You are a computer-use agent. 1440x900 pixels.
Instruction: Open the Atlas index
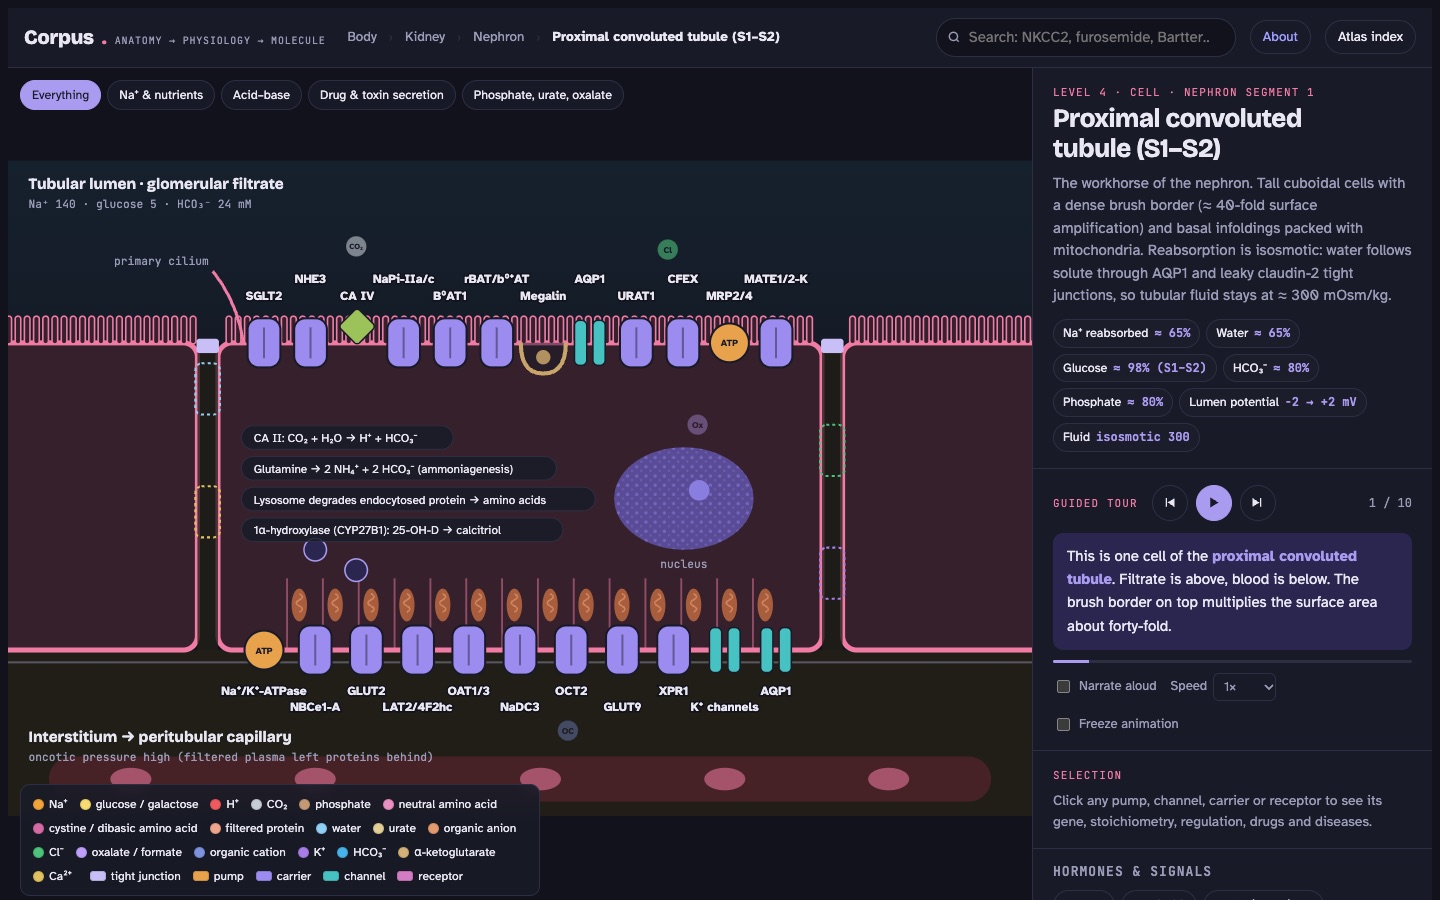click(1370, 37)
